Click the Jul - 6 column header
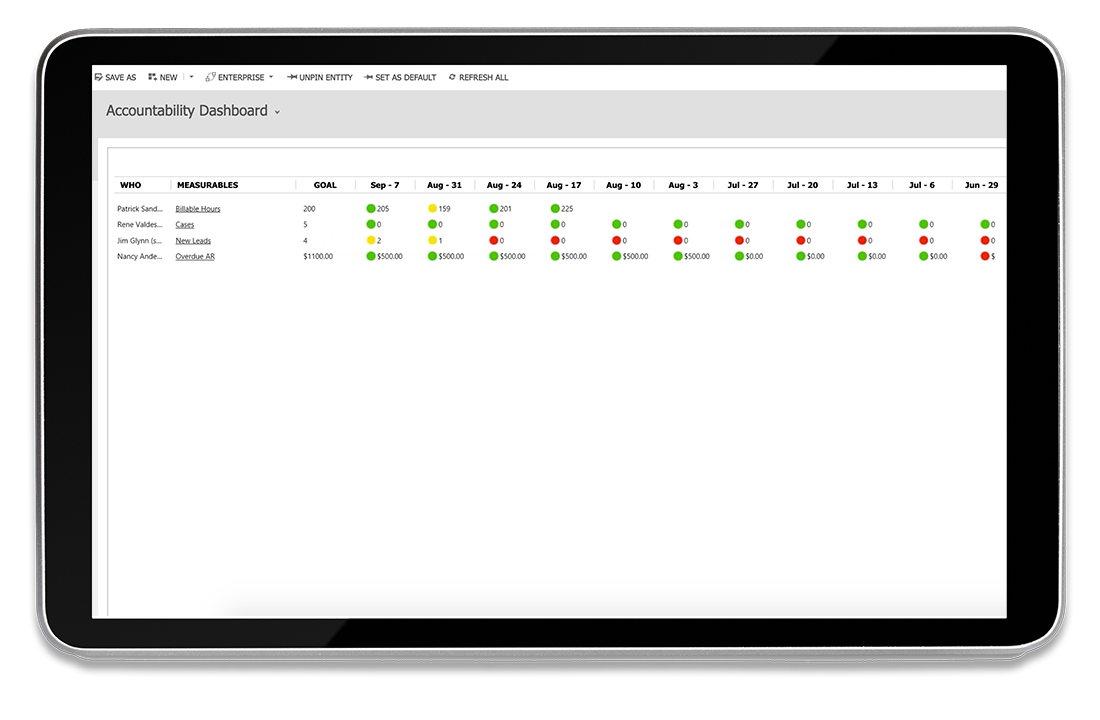The image size is (1100, 720). (x=921, y=185)
